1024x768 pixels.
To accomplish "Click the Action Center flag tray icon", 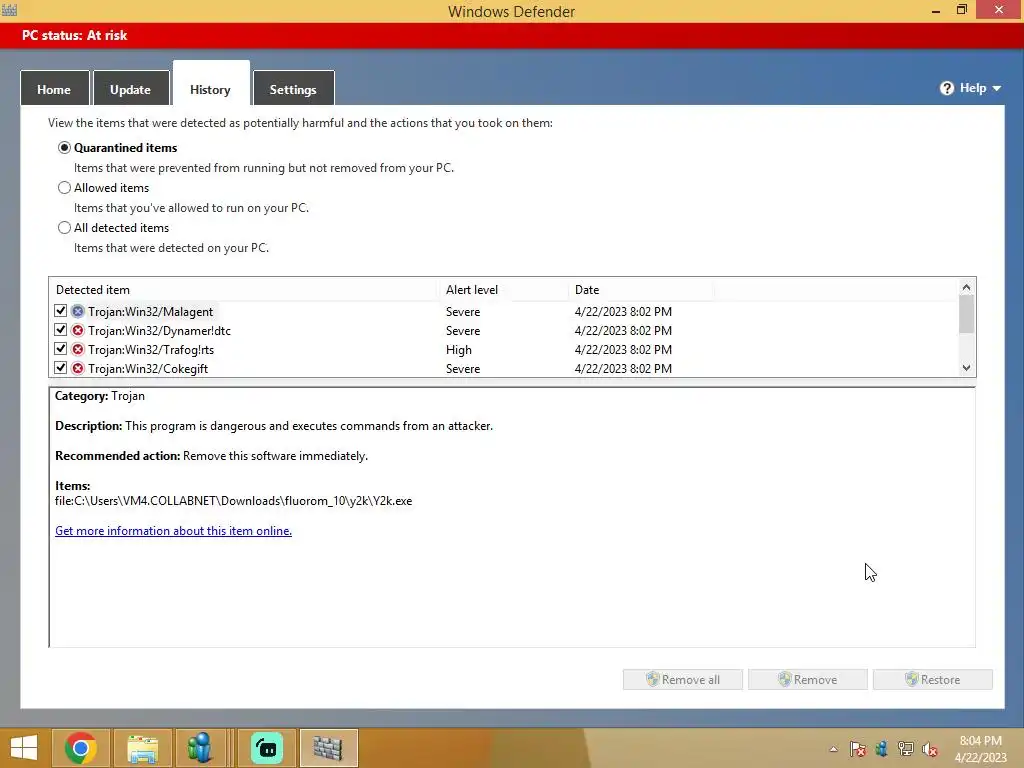I will 857,749.
